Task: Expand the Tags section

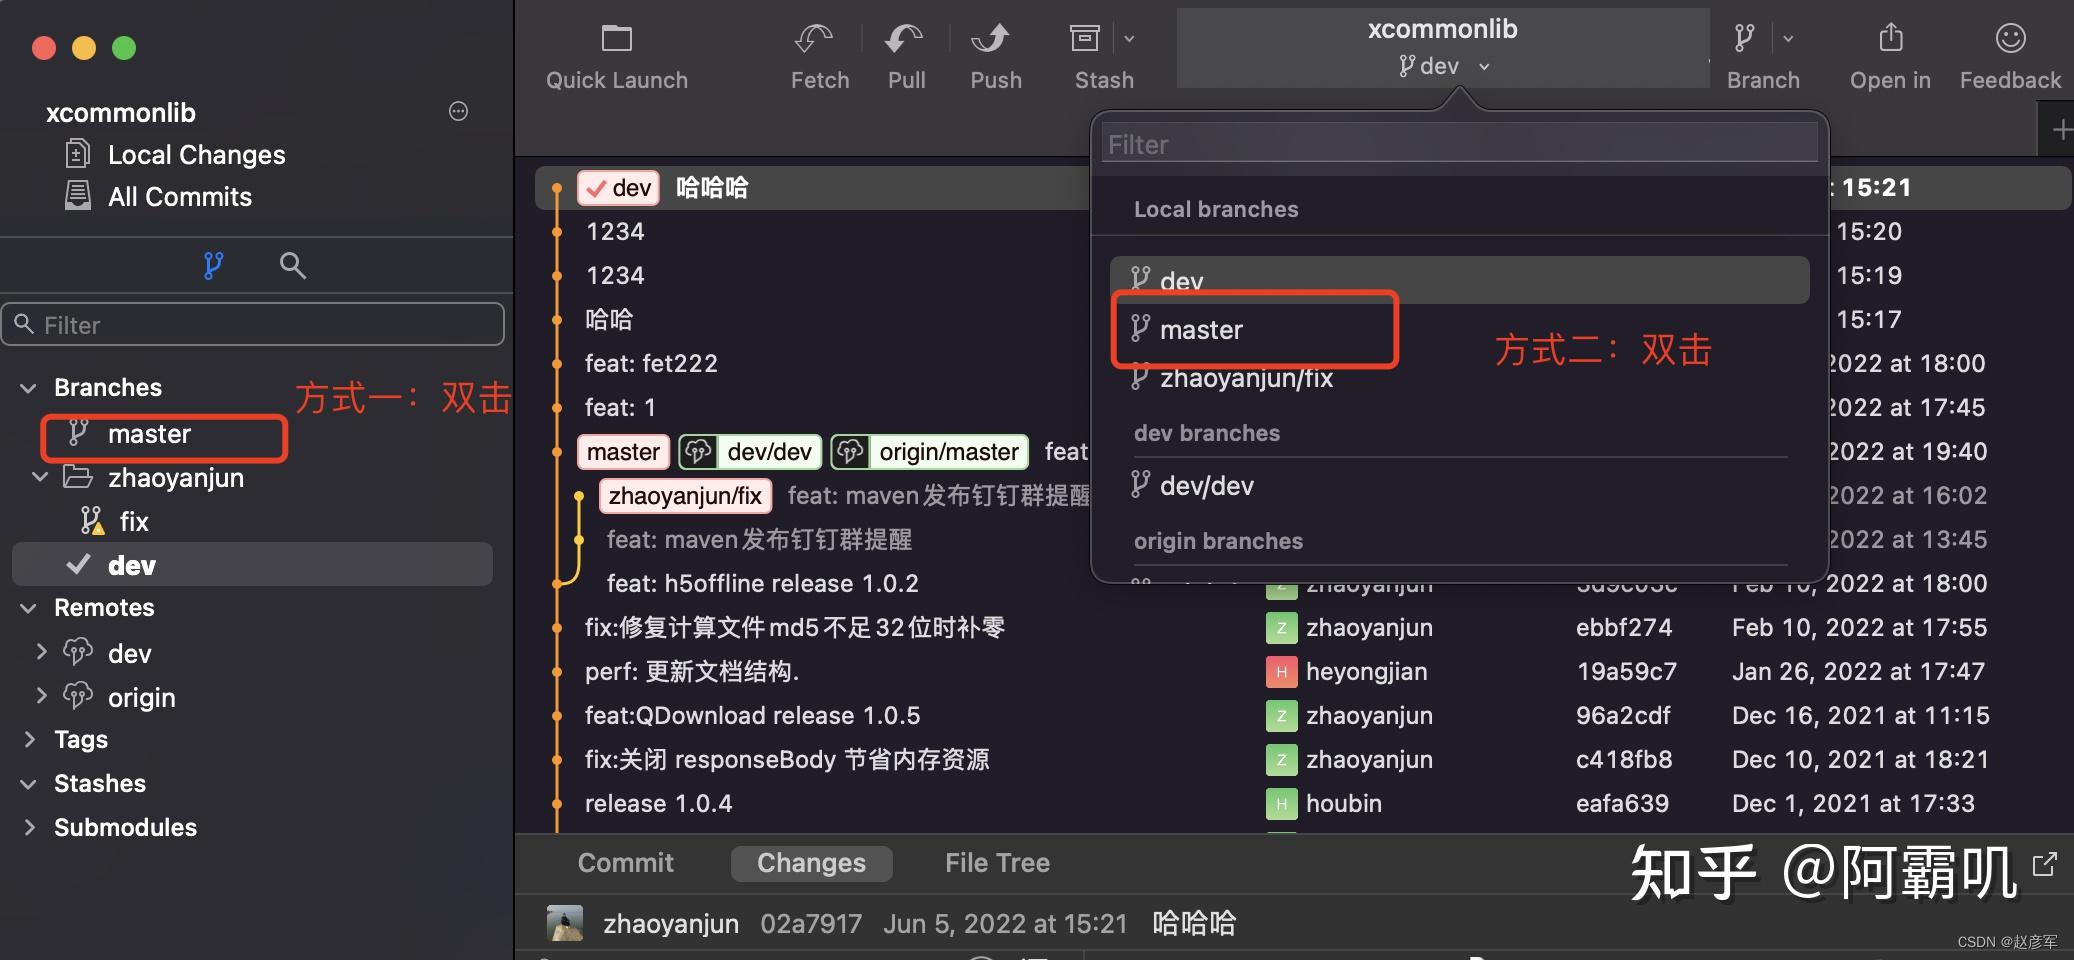Action: pyautogui.click(x=29, y=739)
